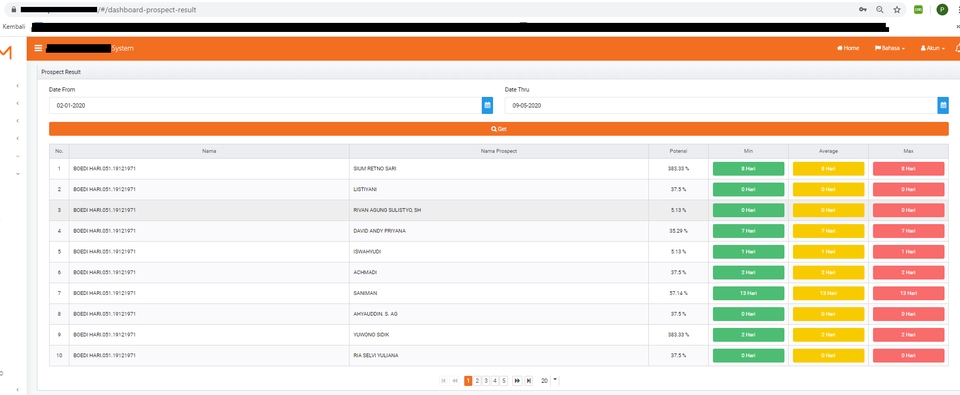Sort by the Potensi column header
Screen dimensions: 960x395
point(678,151)
